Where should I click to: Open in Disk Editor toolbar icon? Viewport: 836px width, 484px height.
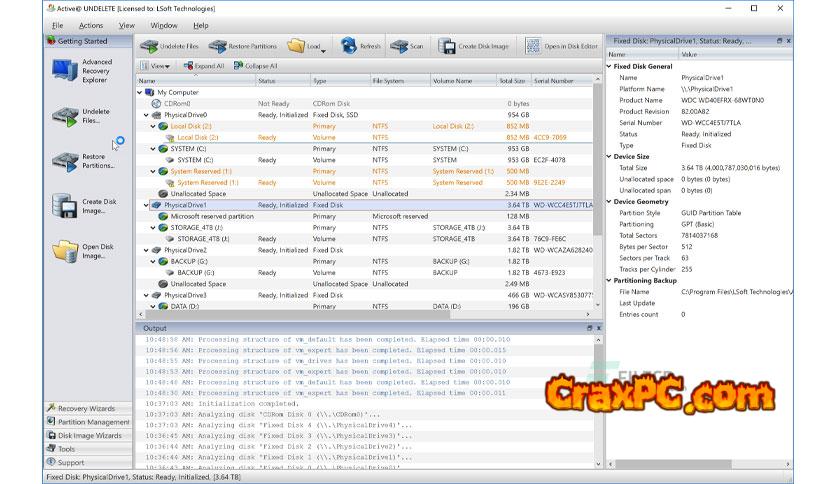coord(562,46)
